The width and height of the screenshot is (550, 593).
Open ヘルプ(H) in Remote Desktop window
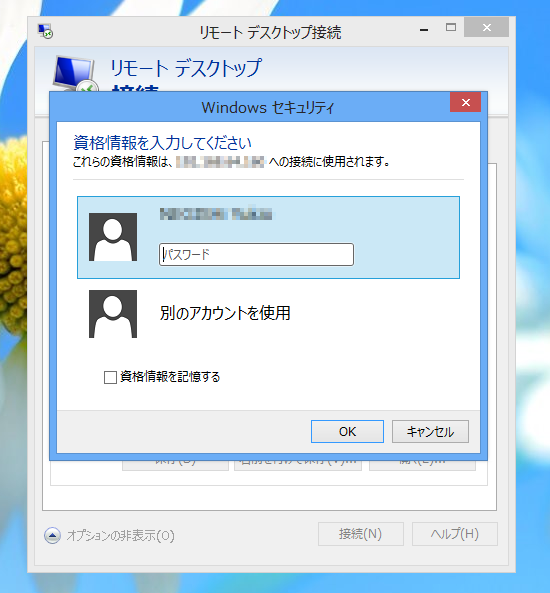[x=455, y=534]
